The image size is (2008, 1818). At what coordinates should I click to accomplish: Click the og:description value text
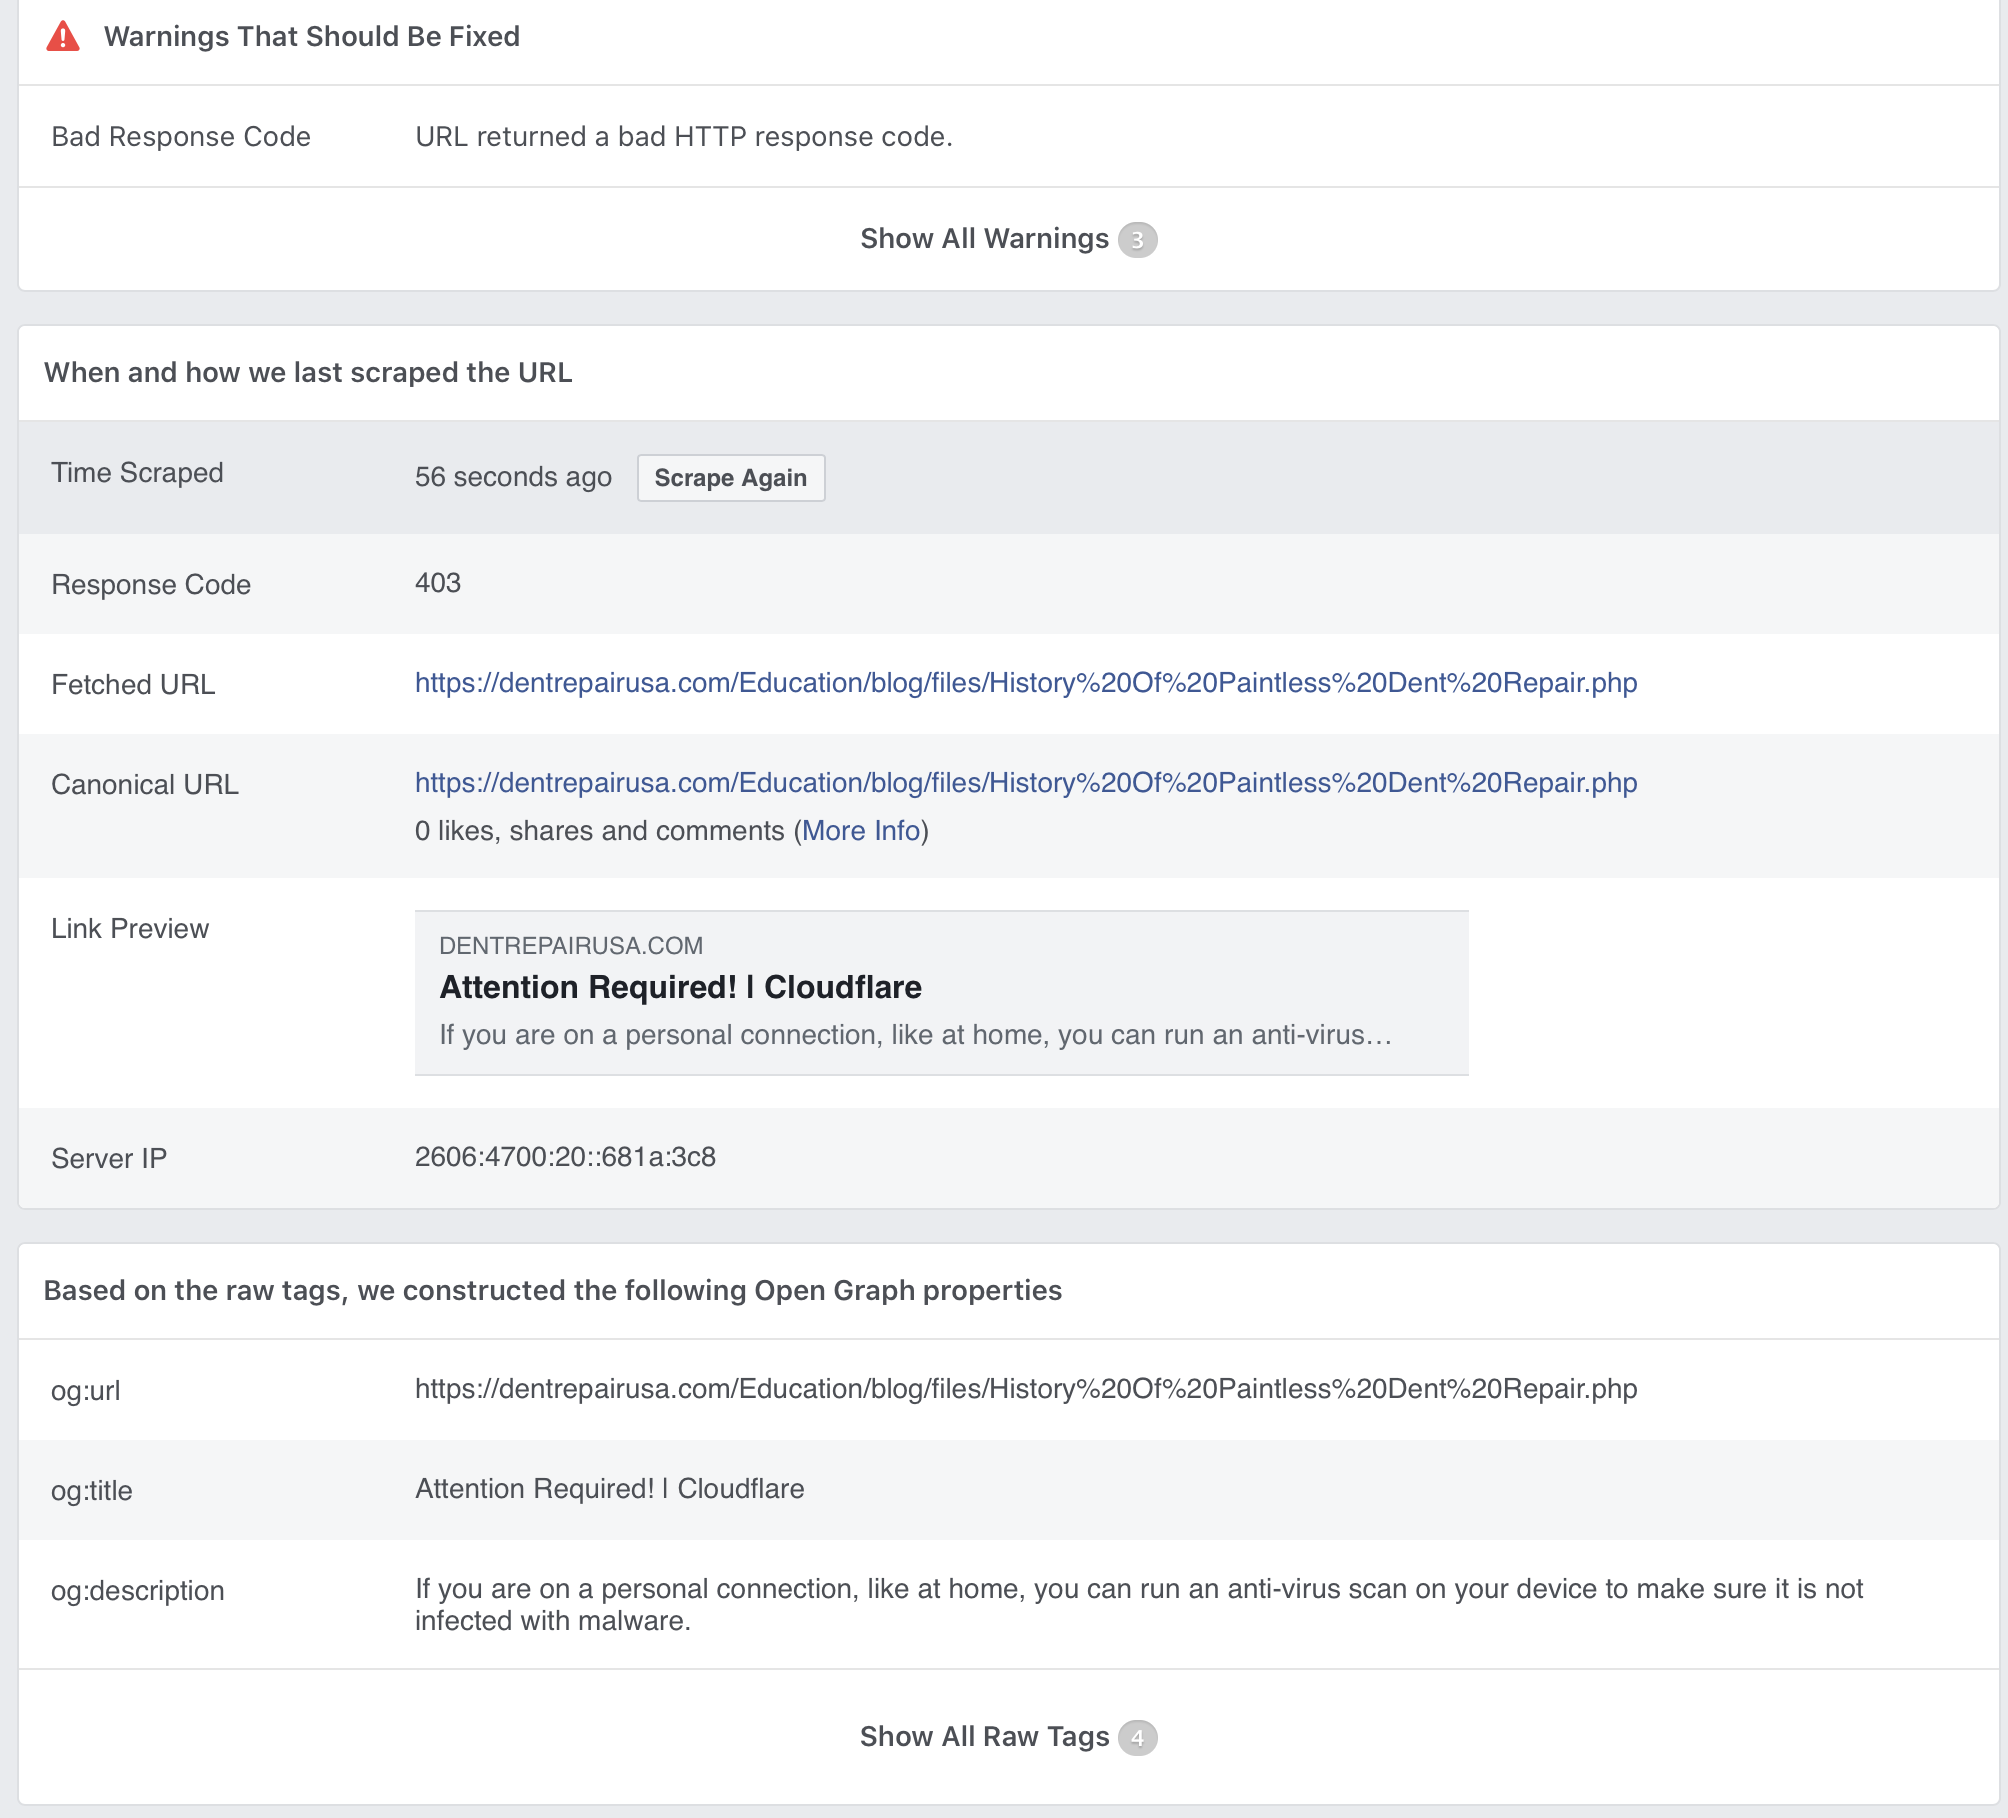tap(1138, 1604)
